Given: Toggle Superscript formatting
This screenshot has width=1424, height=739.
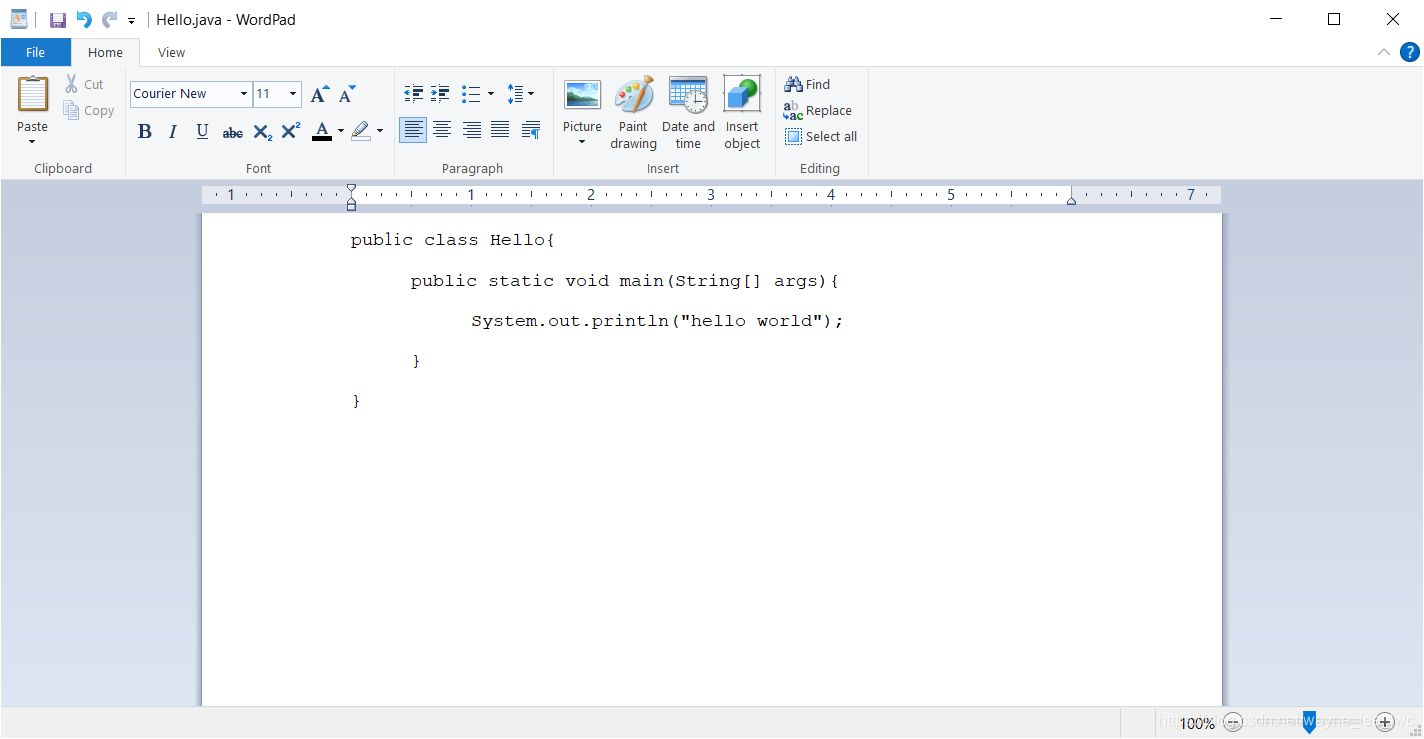Looking at the screenshot, I should tap(291, 131).
